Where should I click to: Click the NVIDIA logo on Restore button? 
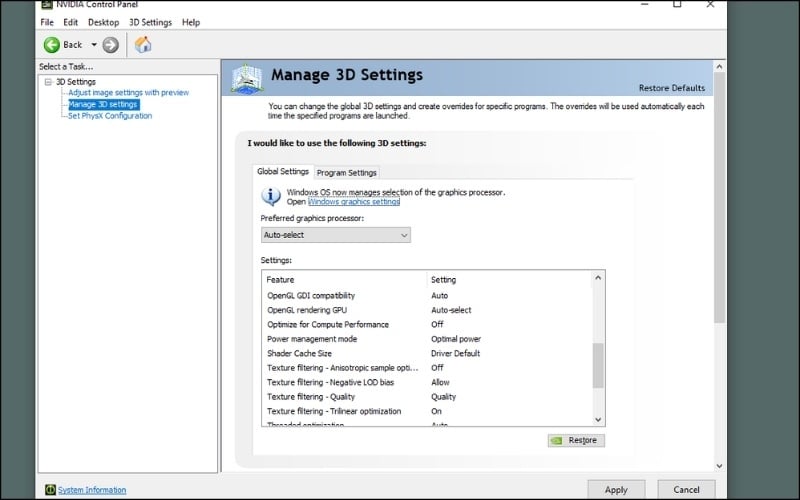557,440
